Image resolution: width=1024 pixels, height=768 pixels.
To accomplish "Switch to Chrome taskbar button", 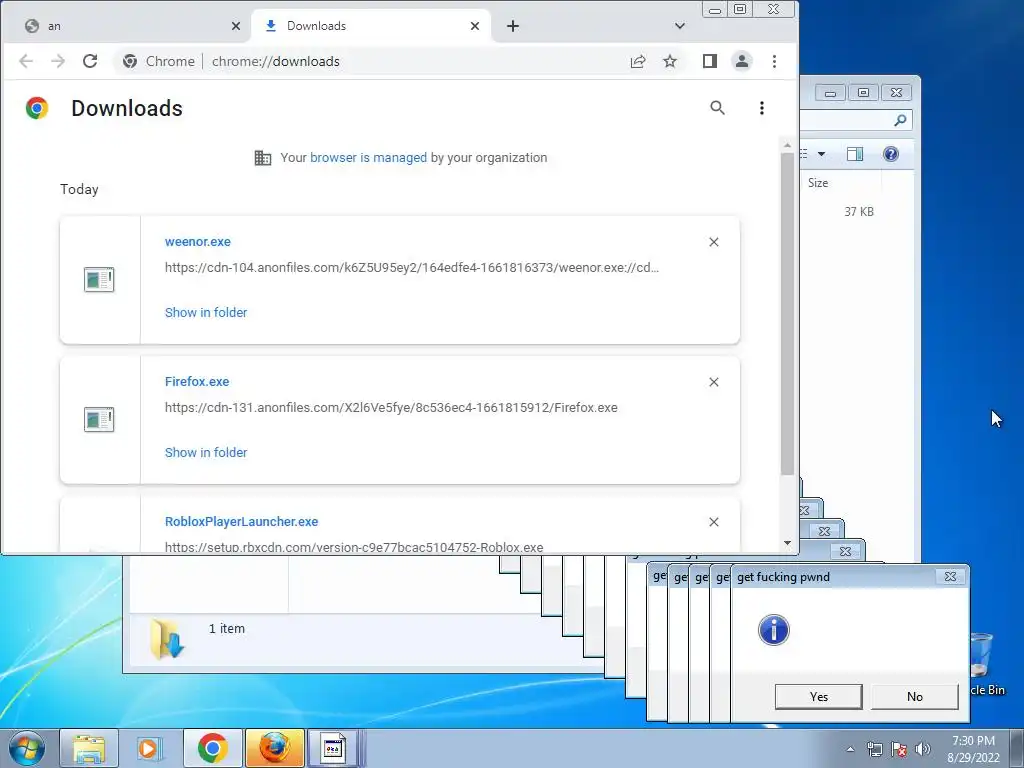I will pyautogui.click(x=212, y=748).
